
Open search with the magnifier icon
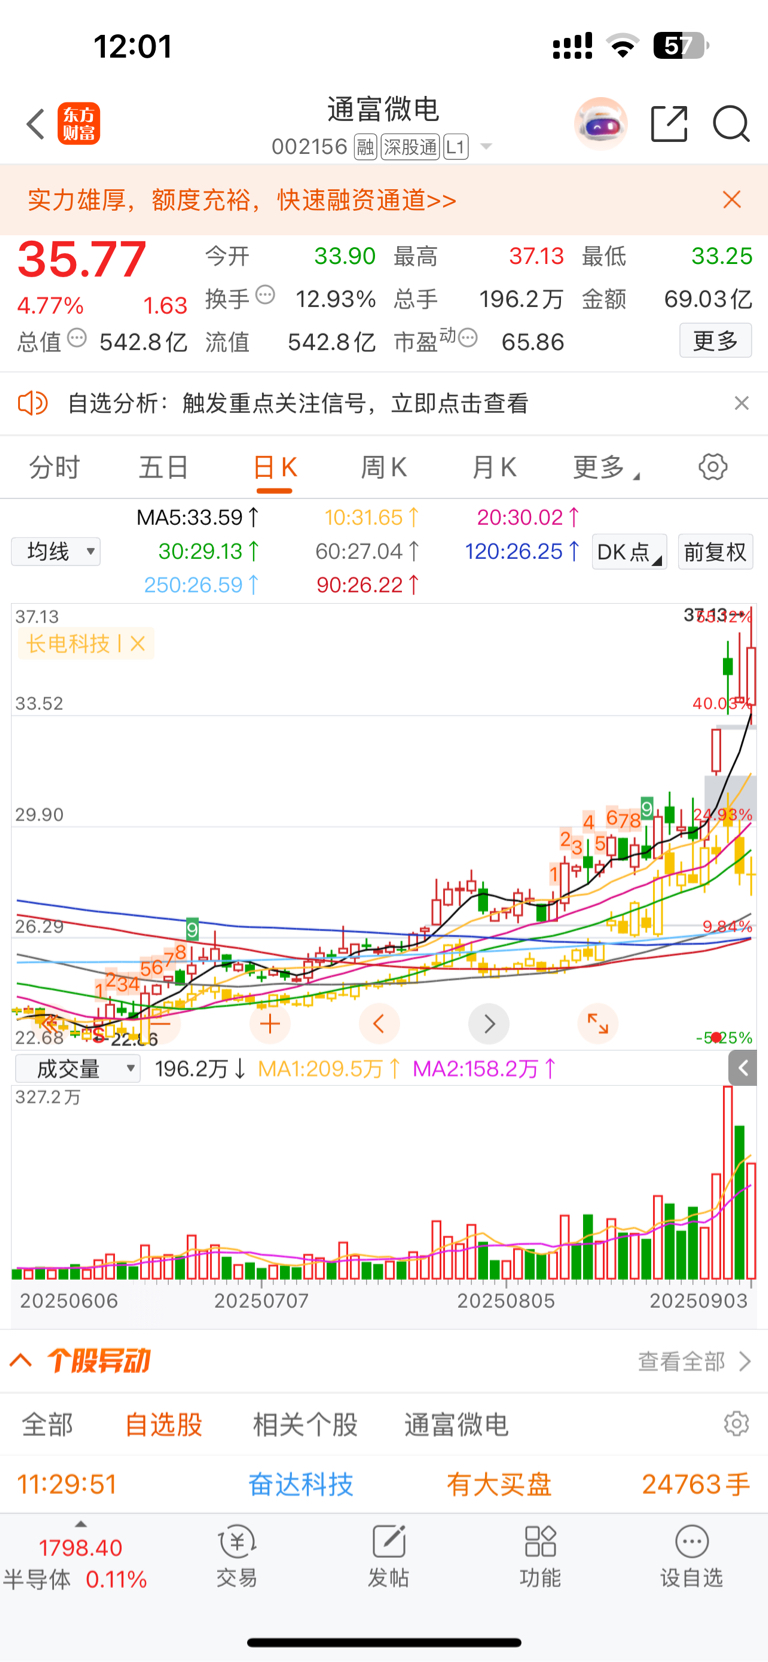click(x=731, y=124)
